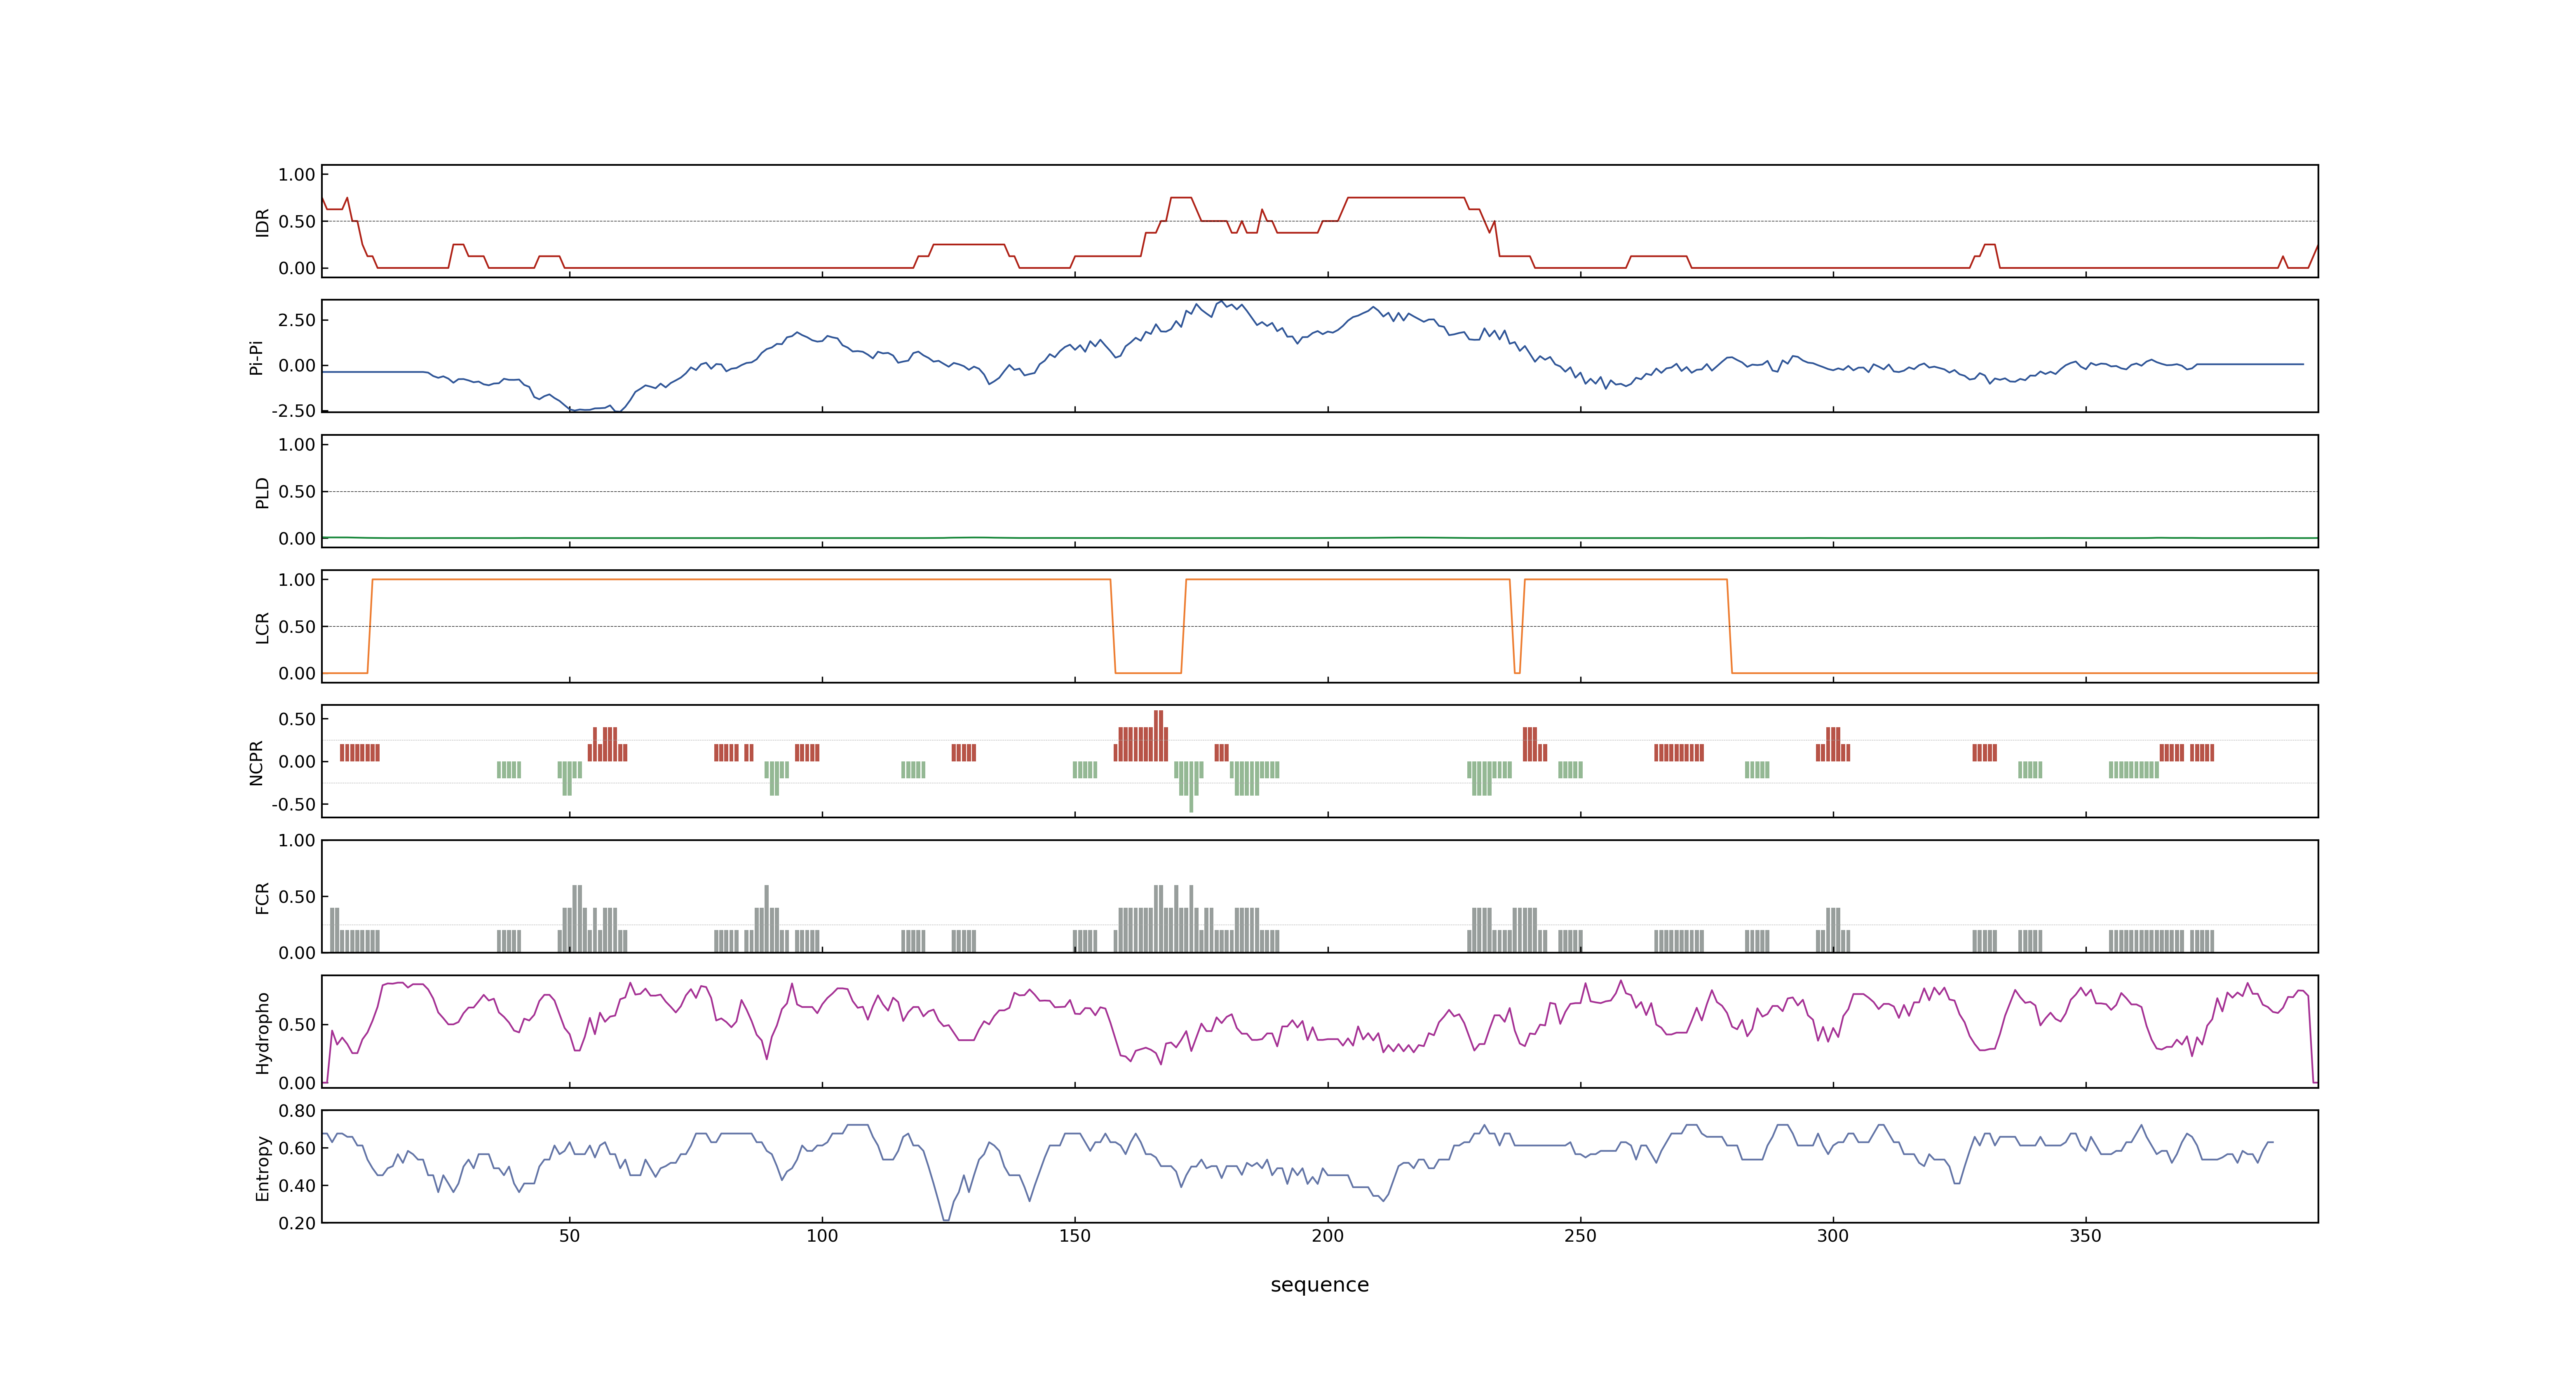Screen dimensions: 2576x1374
Task: Click the 0.20 tick of Entropy panel
Action: click(297, 1223)
